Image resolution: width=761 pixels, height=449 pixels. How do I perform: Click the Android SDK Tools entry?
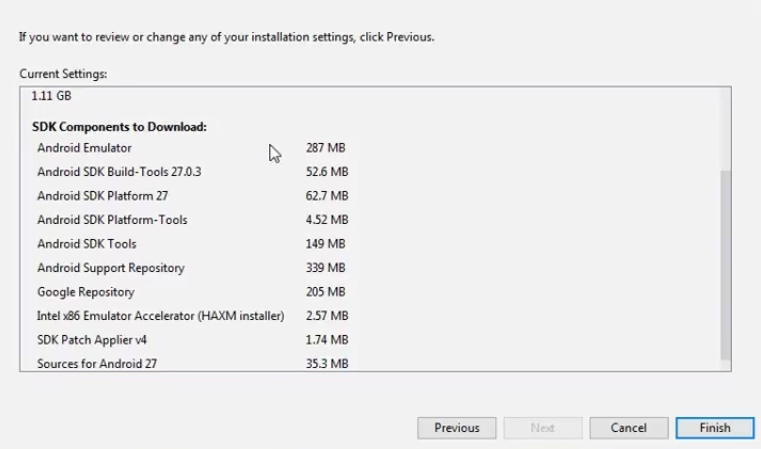(x=87, y=244)
